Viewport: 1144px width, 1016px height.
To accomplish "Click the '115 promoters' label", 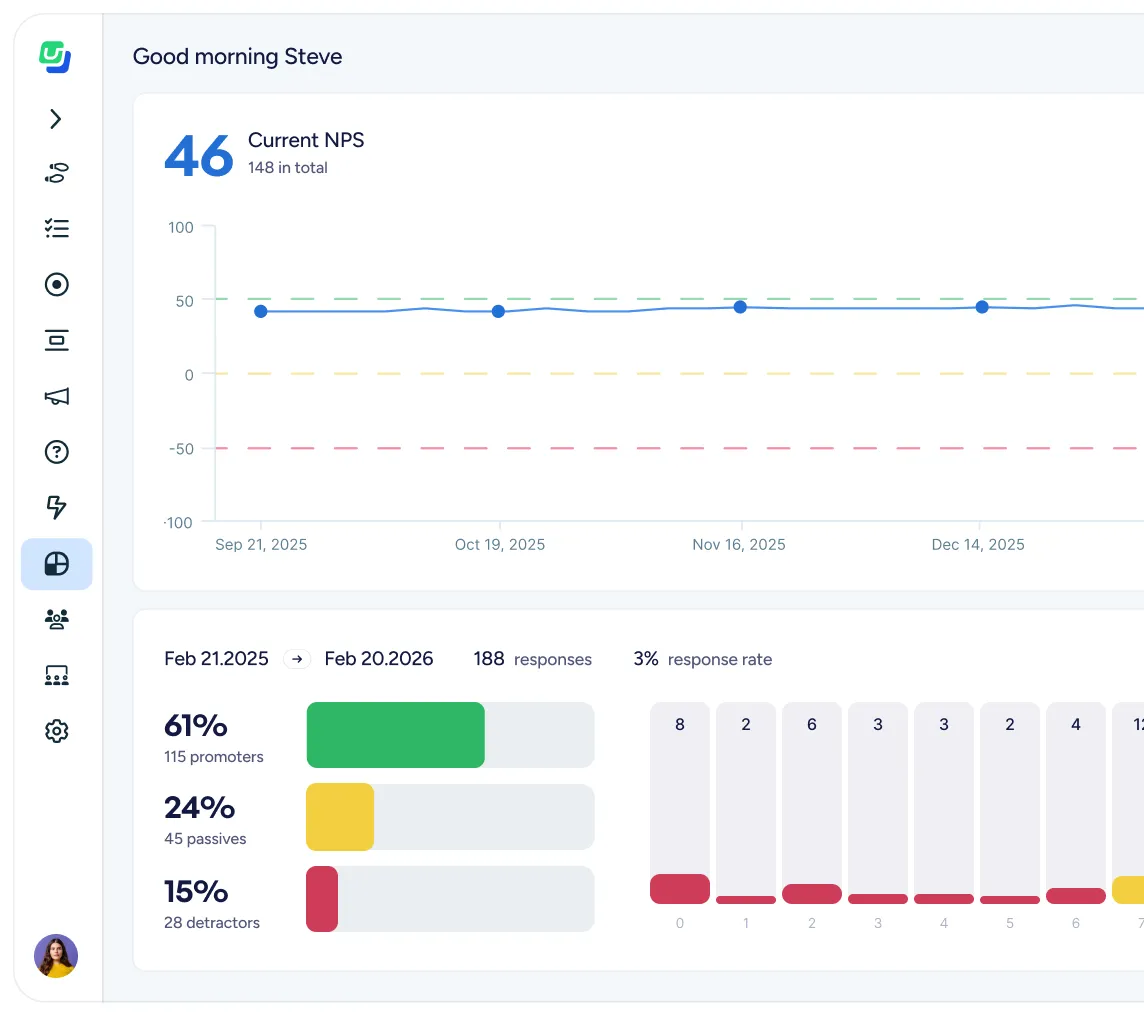I will coord(214,757).
